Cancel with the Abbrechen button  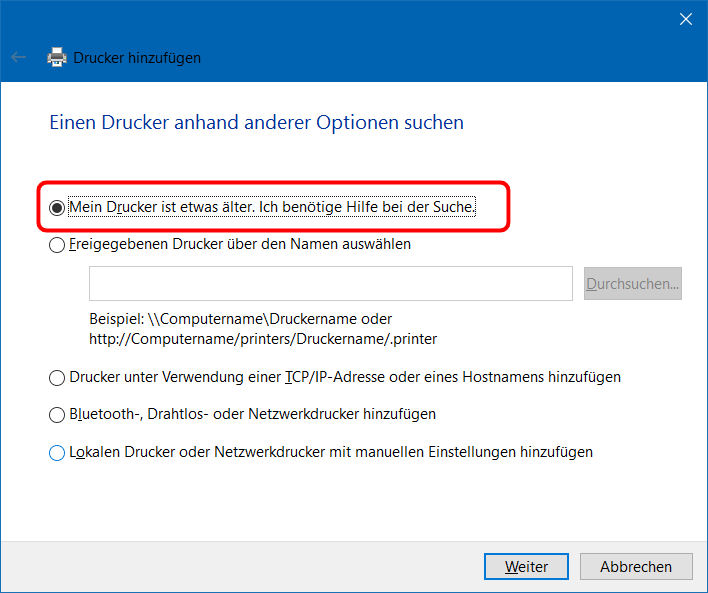tap(636, 566)
